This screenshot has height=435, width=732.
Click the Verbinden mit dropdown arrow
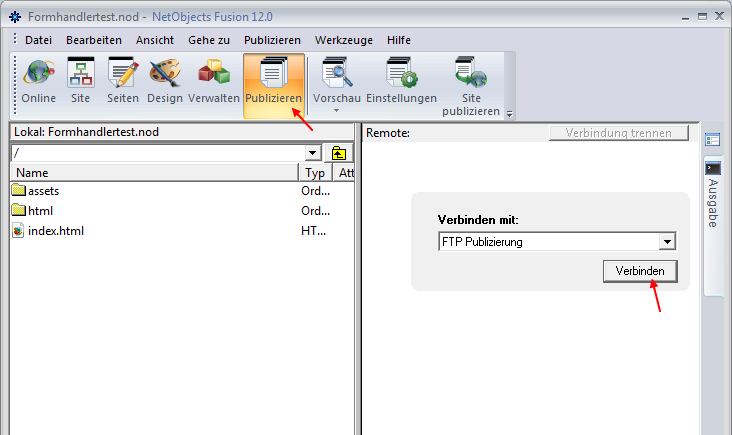pyautogui.click(x=667, y=242)
